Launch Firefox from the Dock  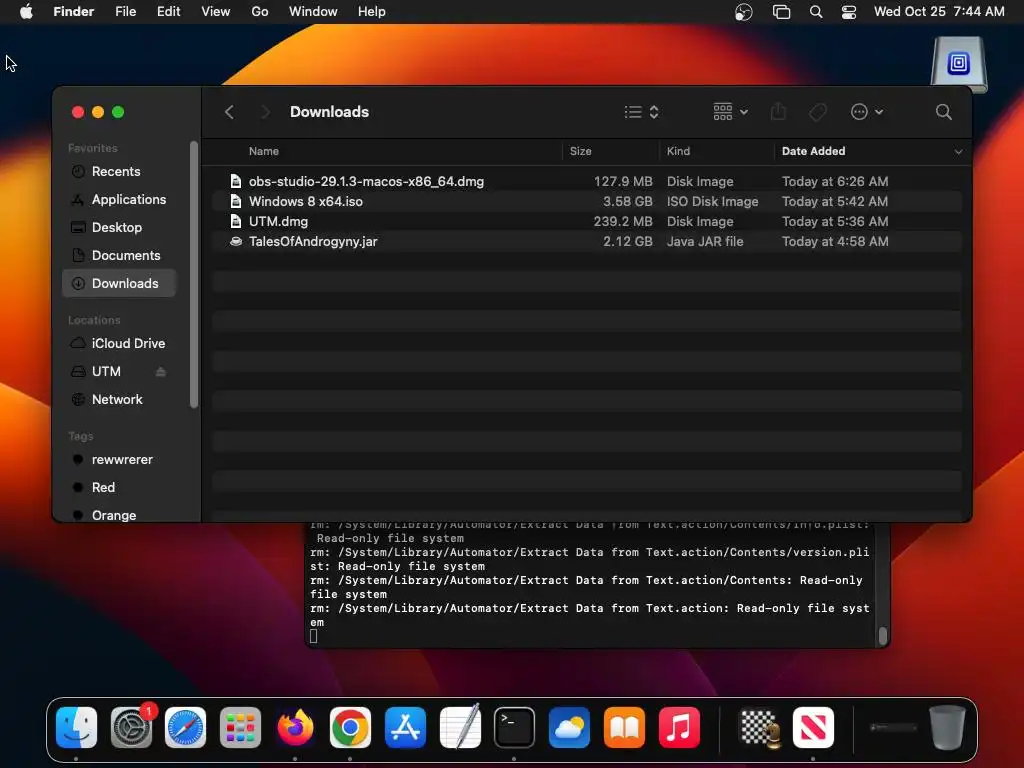click(x=295, y=727)
